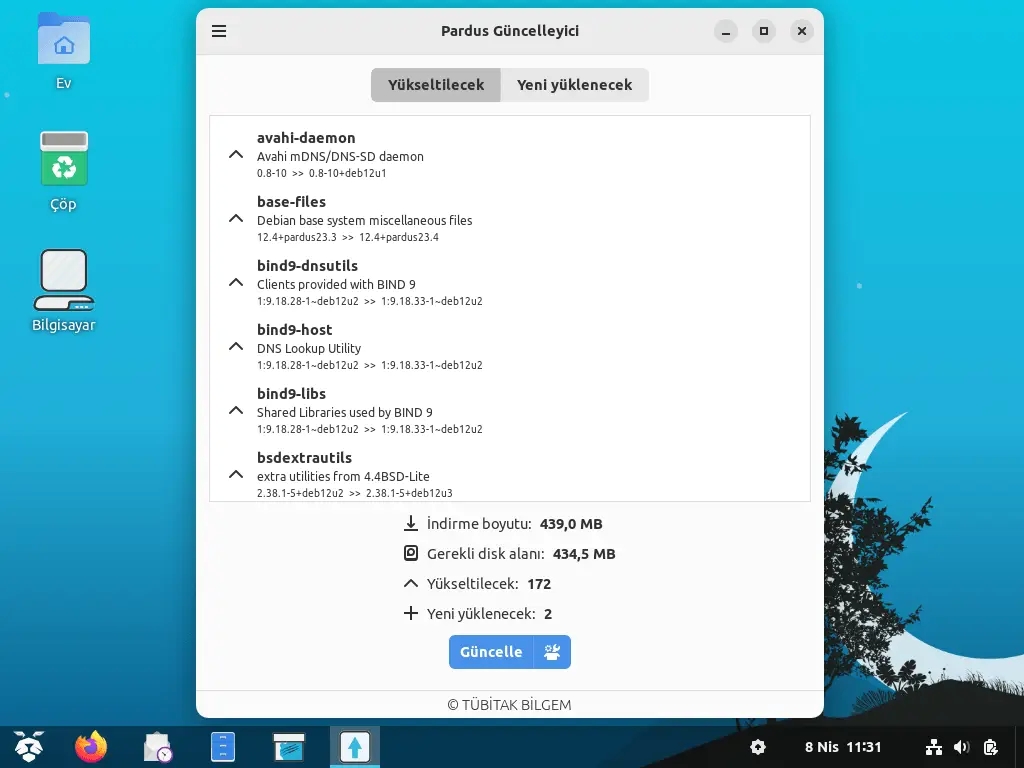Open the volume icon in the system tray

click(961, 746)
